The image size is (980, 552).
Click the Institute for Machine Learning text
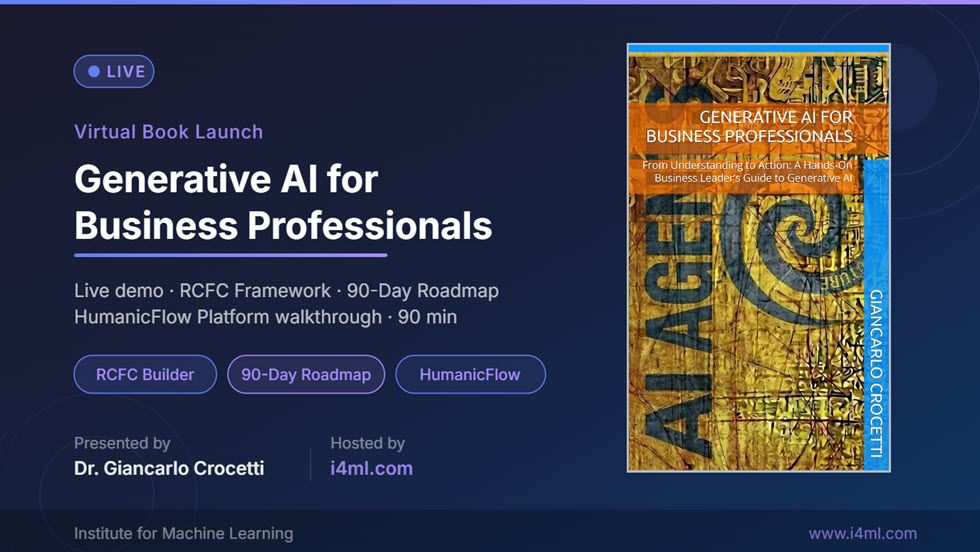tap(183, 533)
